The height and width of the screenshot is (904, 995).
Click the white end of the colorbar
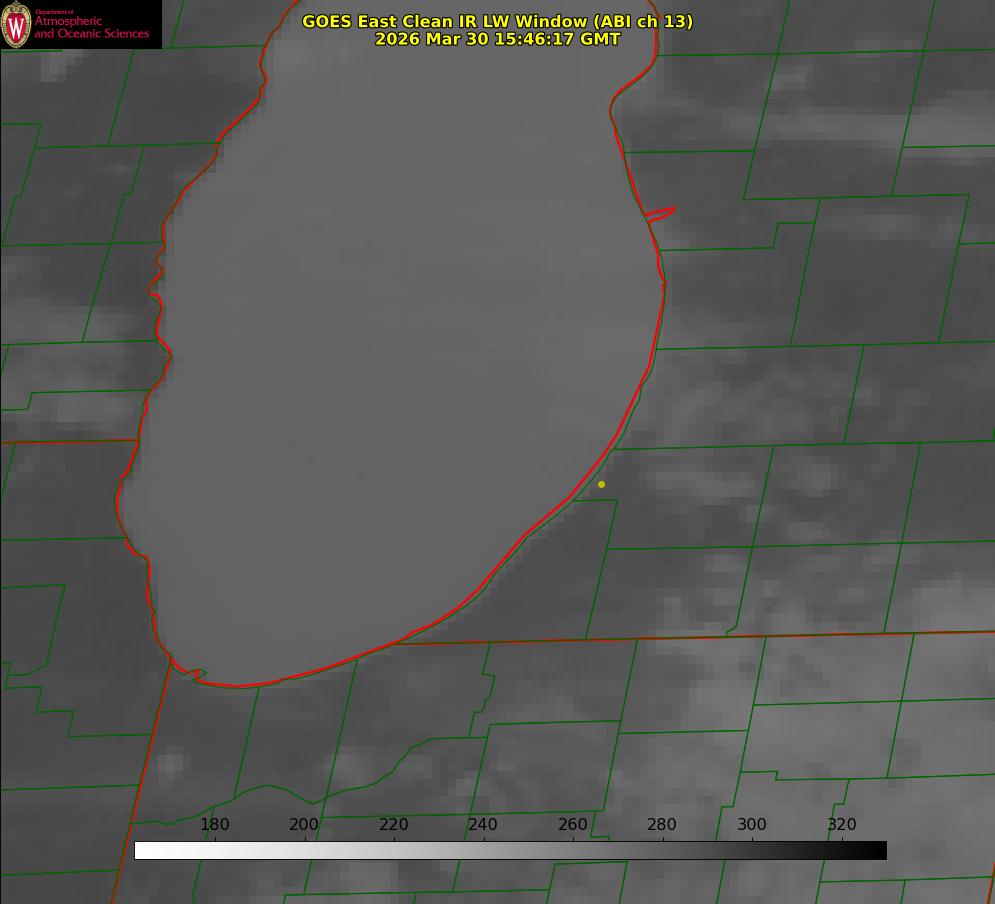(x=142, y=851)
